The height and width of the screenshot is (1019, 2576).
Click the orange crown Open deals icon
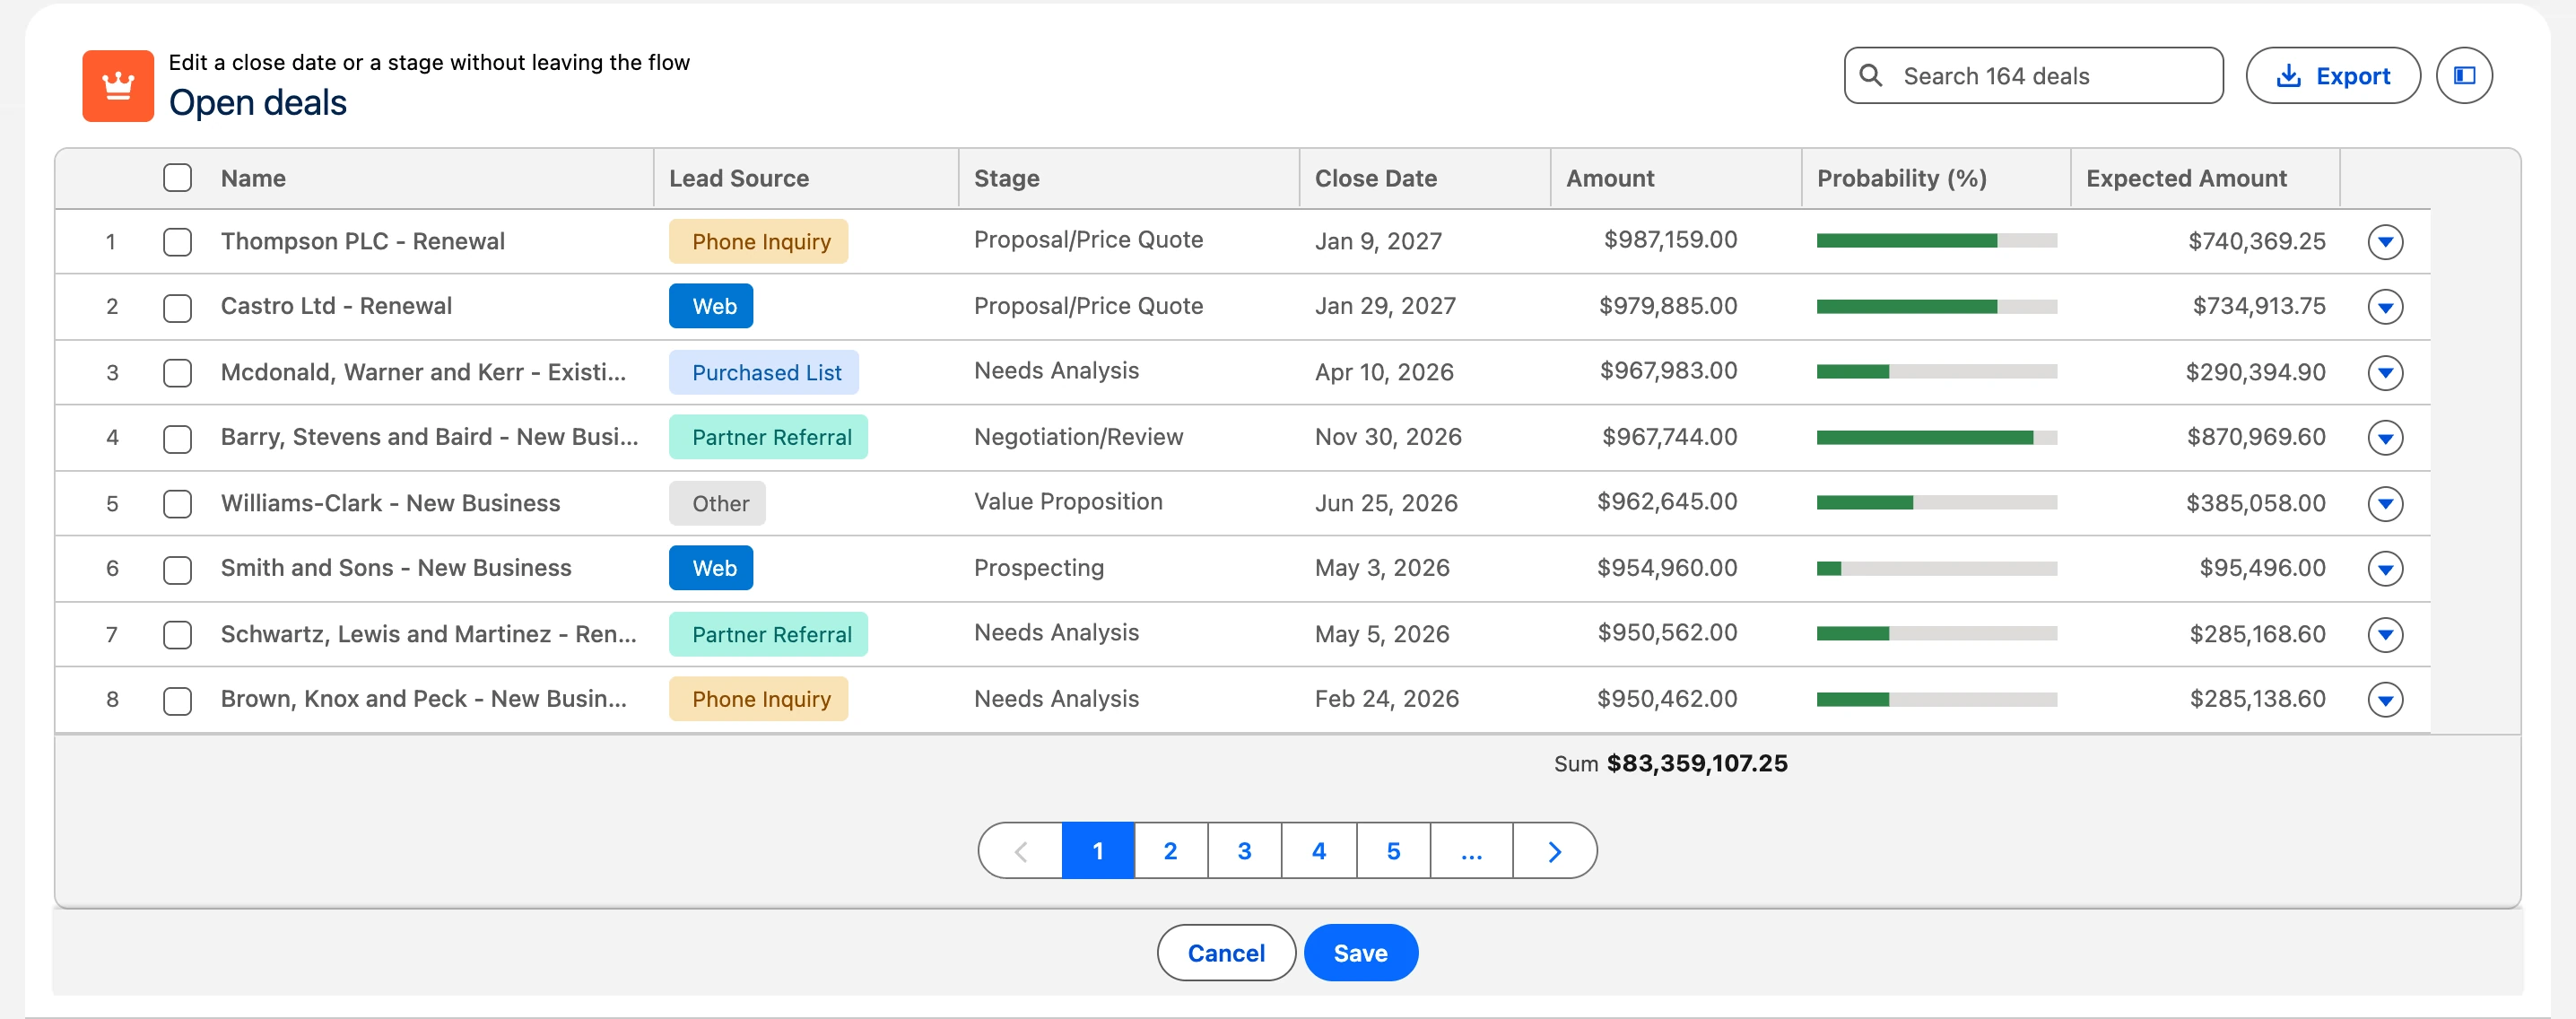[118, 86]
